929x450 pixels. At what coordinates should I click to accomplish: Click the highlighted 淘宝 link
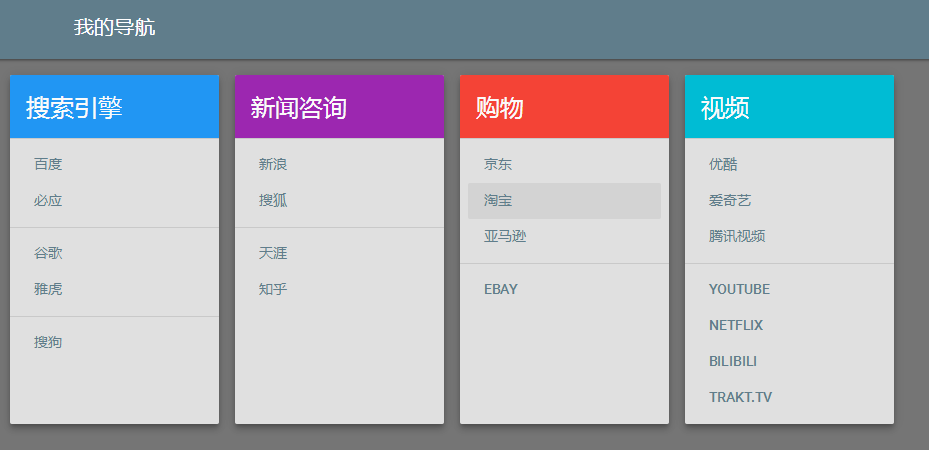click(565, 201)
